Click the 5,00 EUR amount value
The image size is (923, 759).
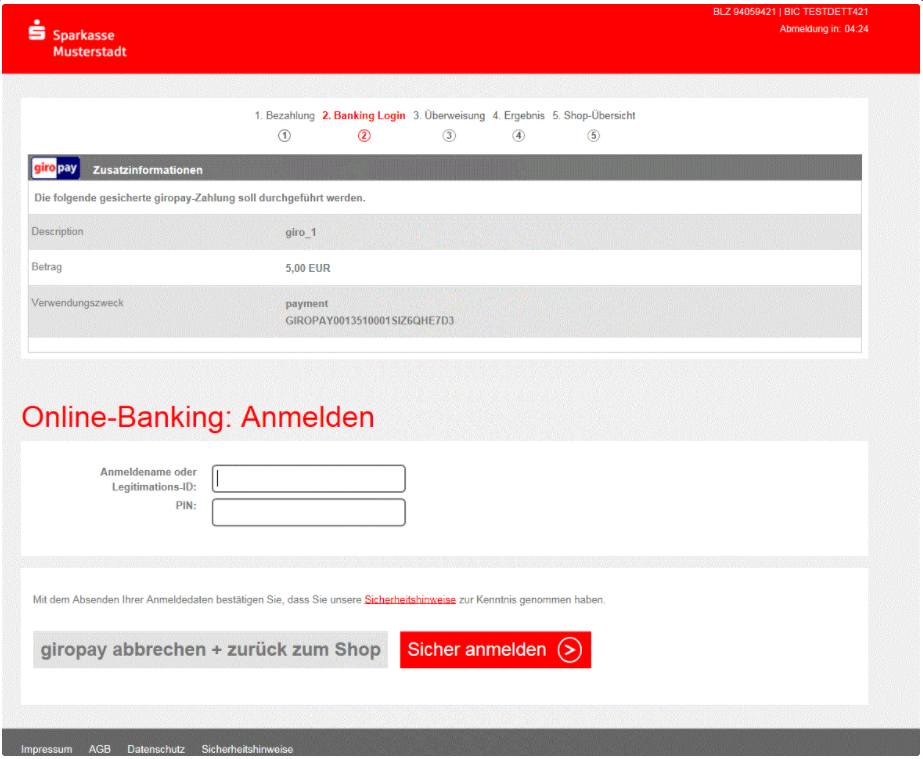(308, 268)
